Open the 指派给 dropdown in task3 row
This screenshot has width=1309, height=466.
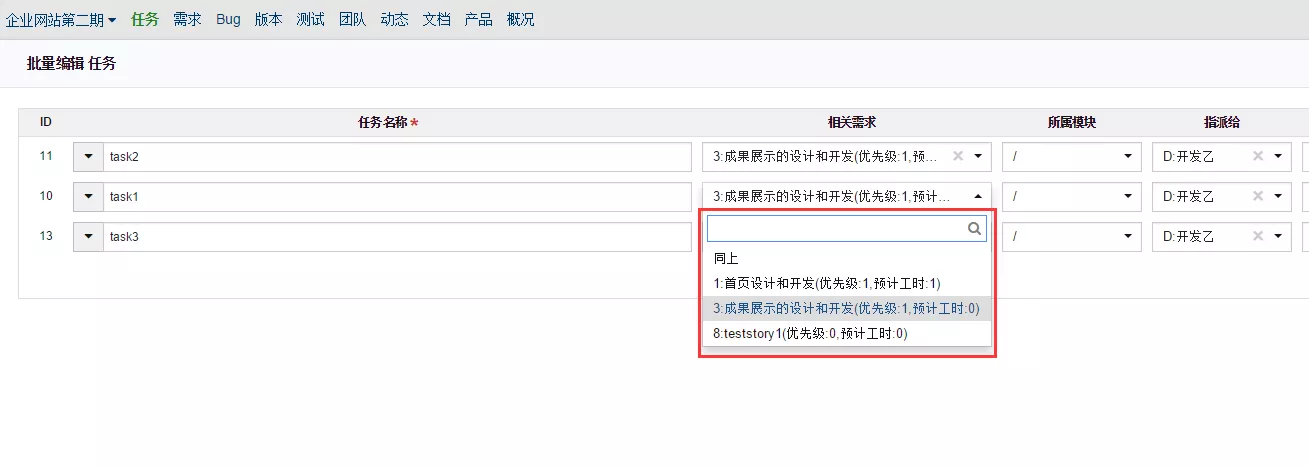1277,237
